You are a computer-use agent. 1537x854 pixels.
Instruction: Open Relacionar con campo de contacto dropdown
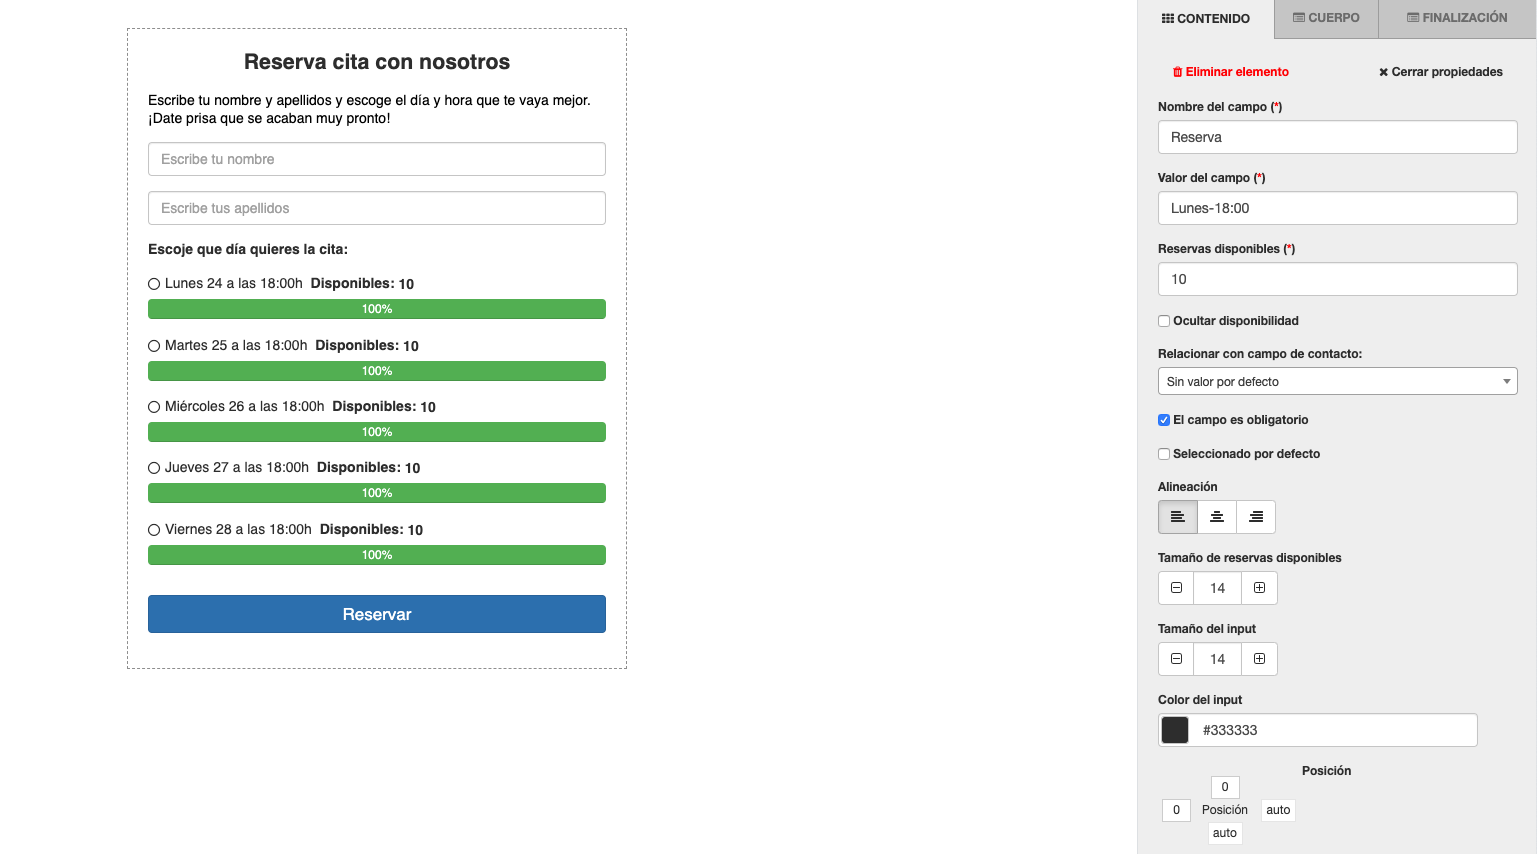click(1337, 381)
